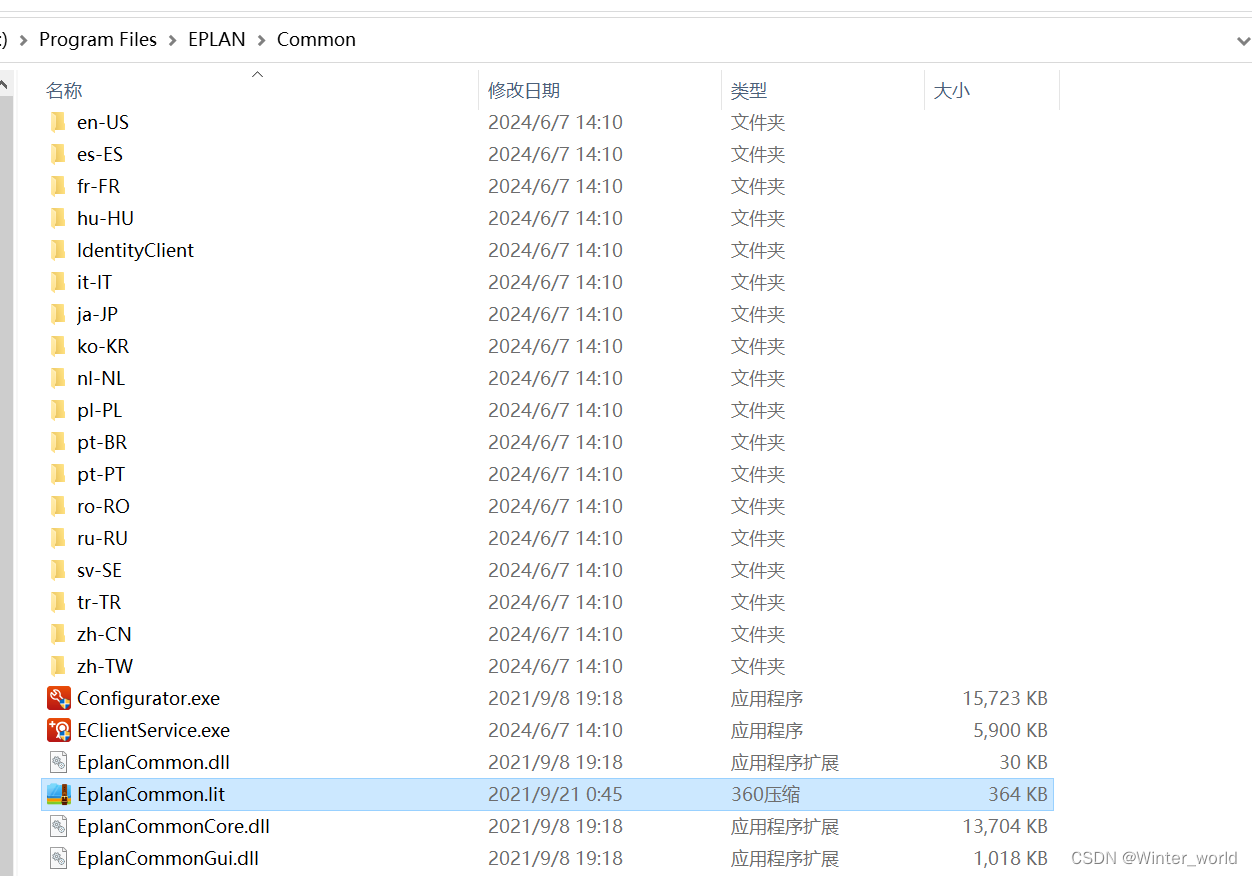Viewport: 1252px width, 876px height.
Task: Expand the chevron between EPLAN and Common
Action: coord(262,40)
